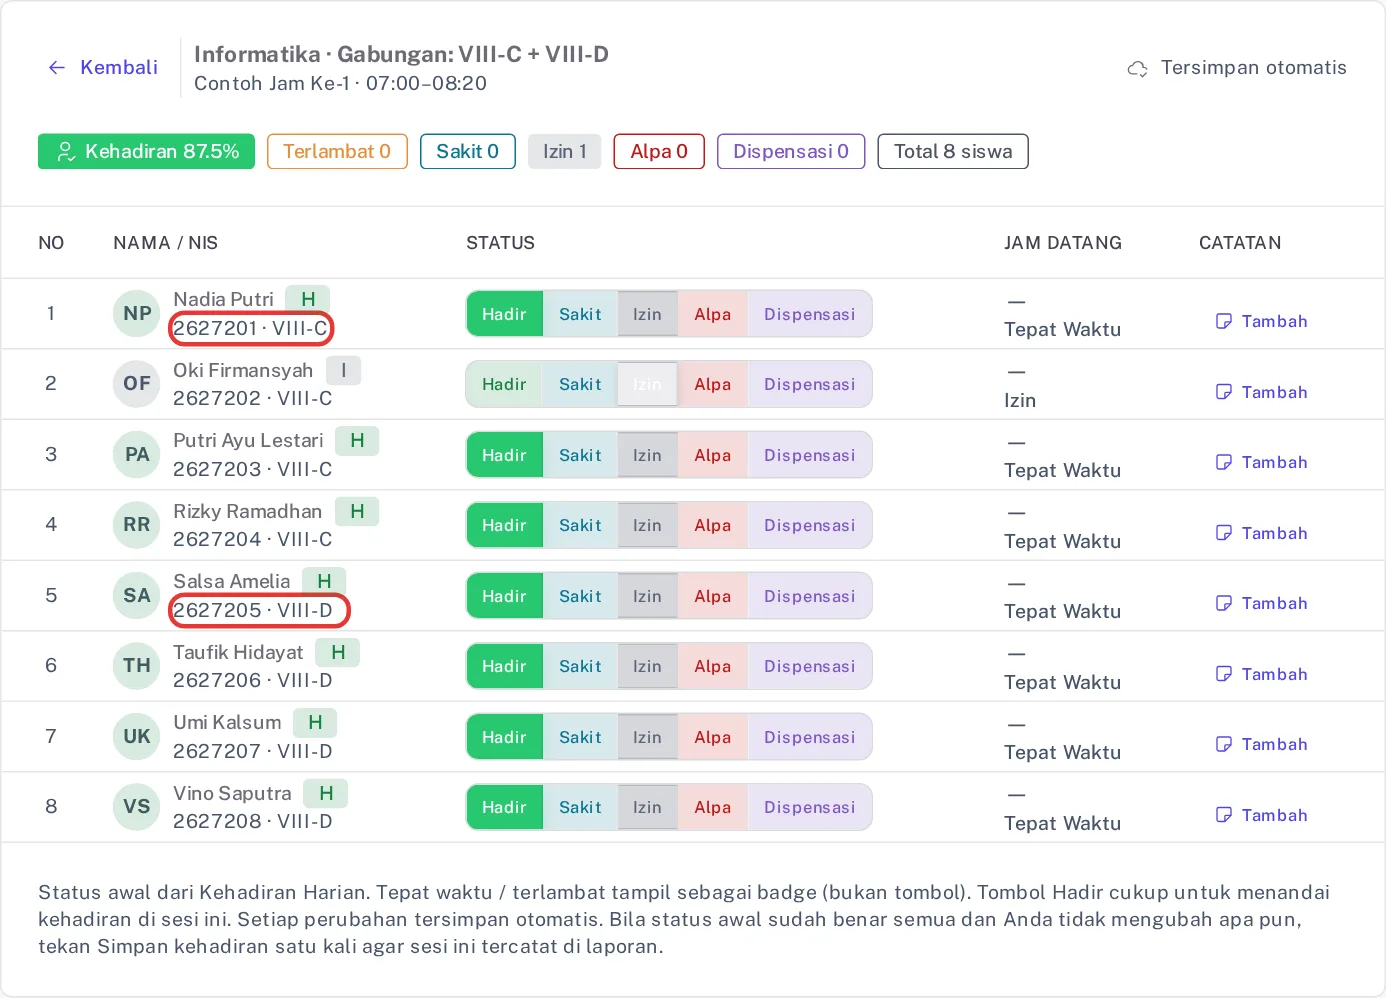Click the Kehadiran 87.5% badge
This screenshot has width=1386, height=998.
(146, 152)
